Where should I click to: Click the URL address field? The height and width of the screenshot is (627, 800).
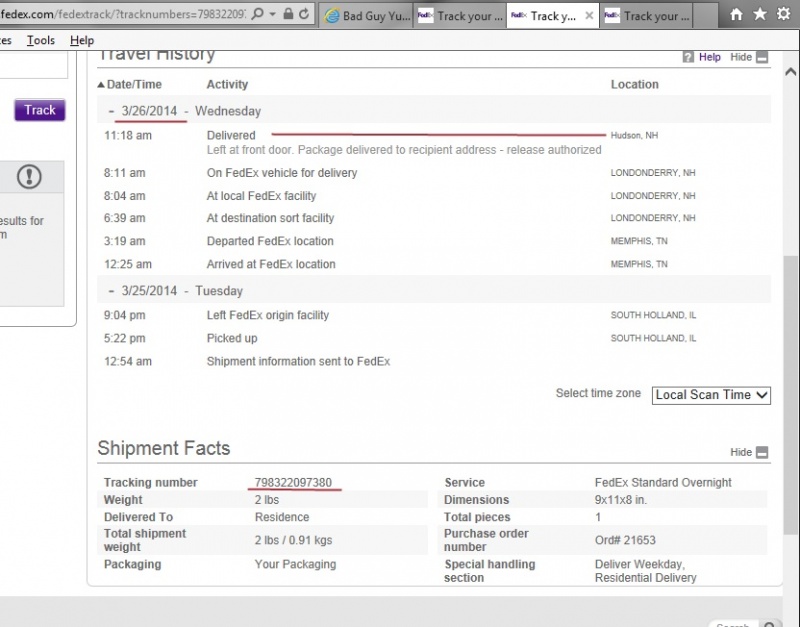point(122,14)
